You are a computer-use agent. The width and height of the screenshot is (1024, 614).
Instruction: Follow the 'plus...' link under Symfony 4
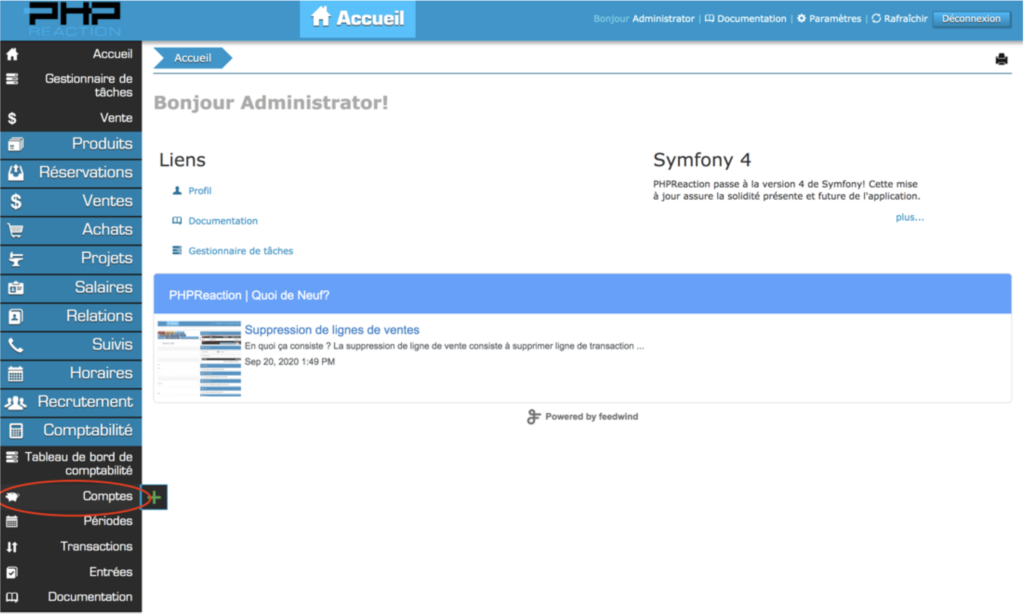[x=909, y=217]
